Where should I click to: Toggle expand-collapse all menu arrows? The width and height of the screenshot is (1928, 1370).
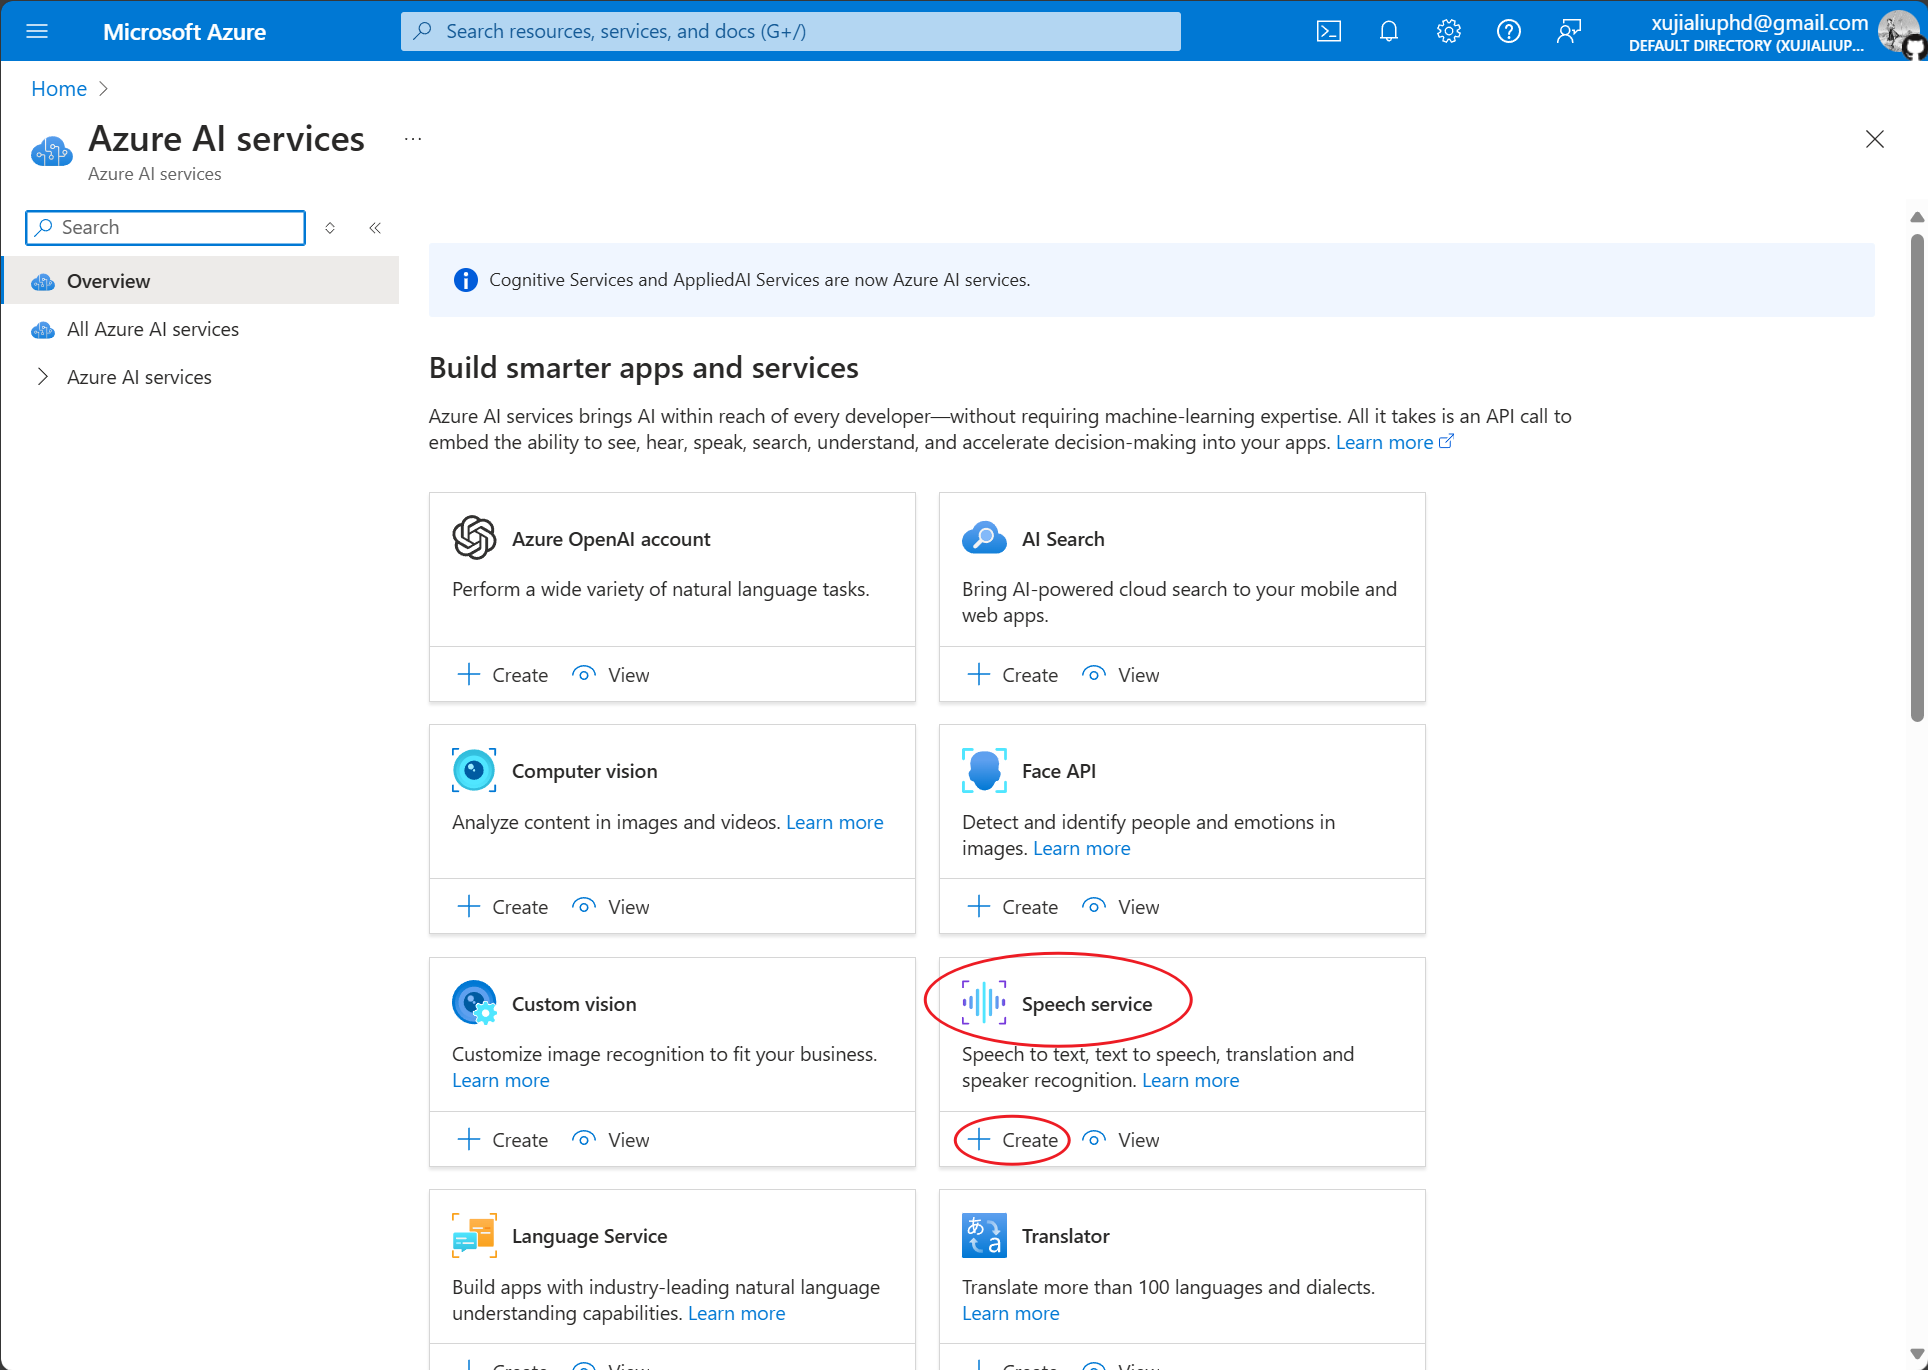click(330, 228)
